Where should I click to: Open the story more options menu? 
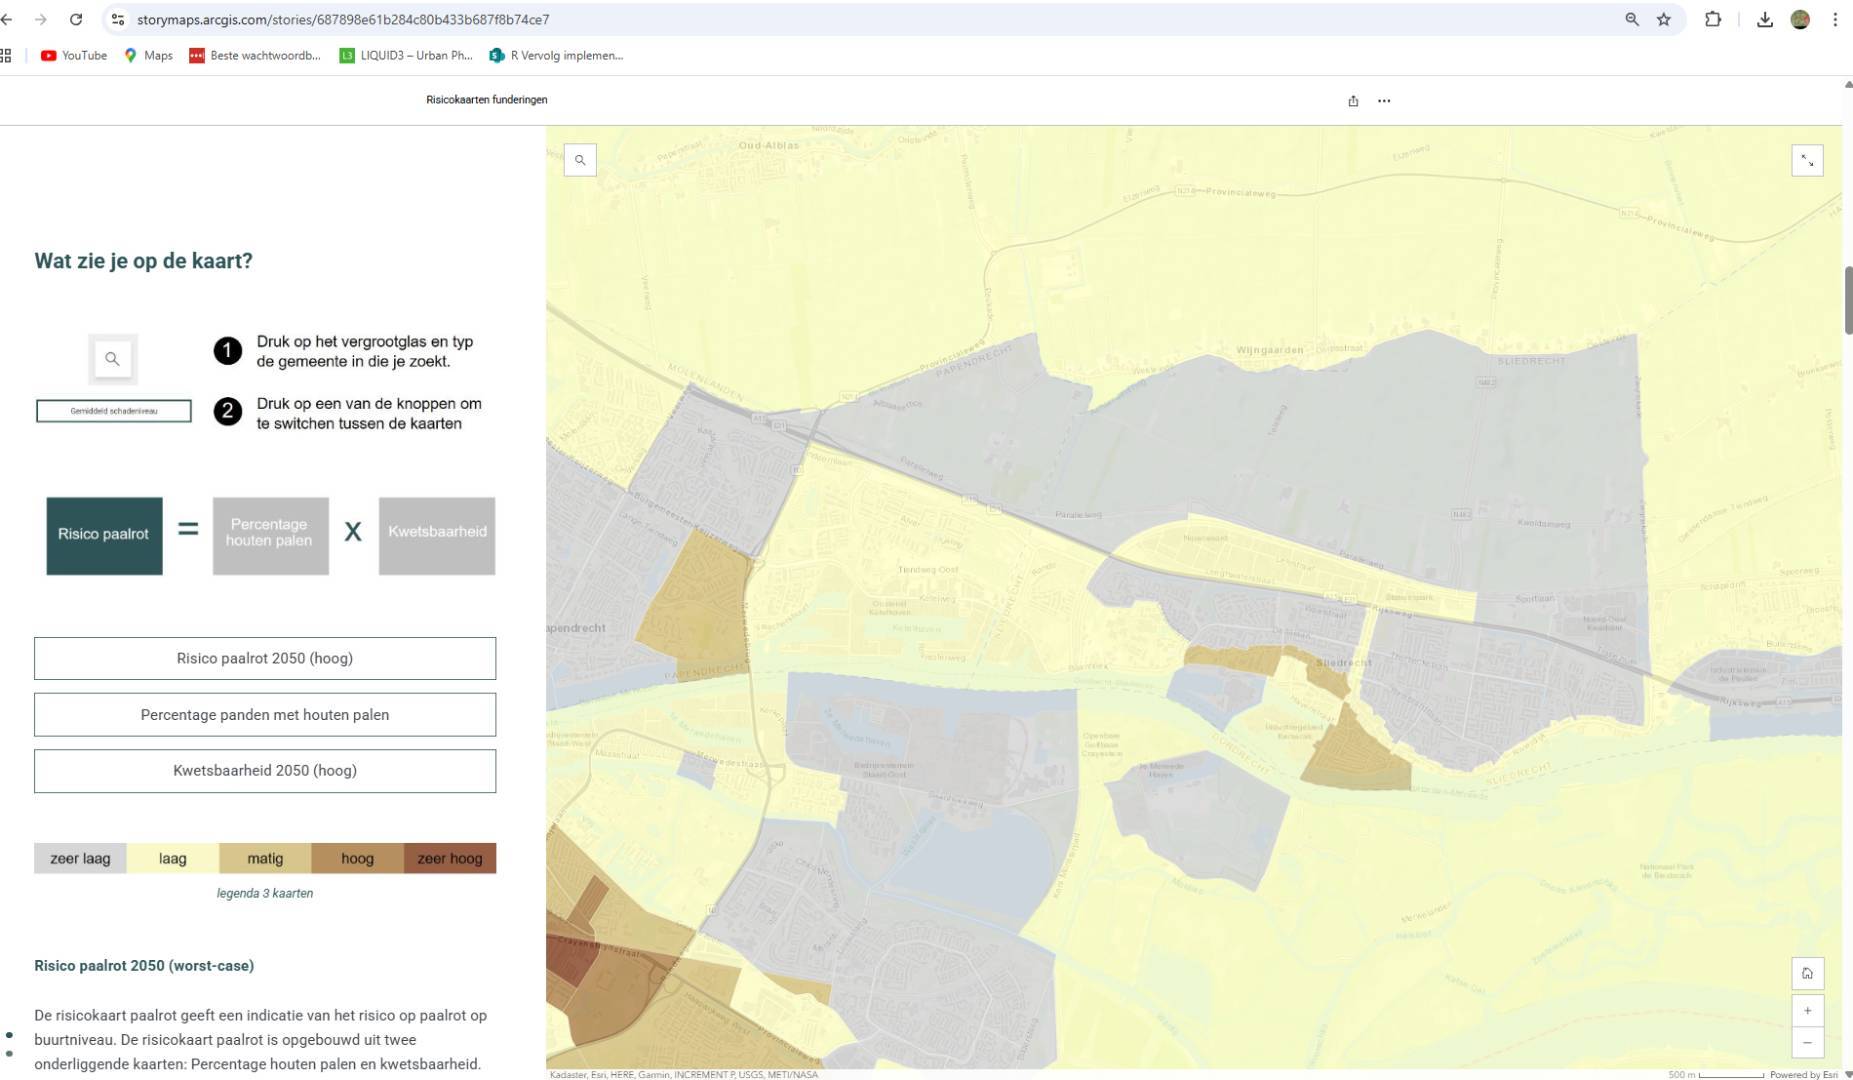[1384, 101]
